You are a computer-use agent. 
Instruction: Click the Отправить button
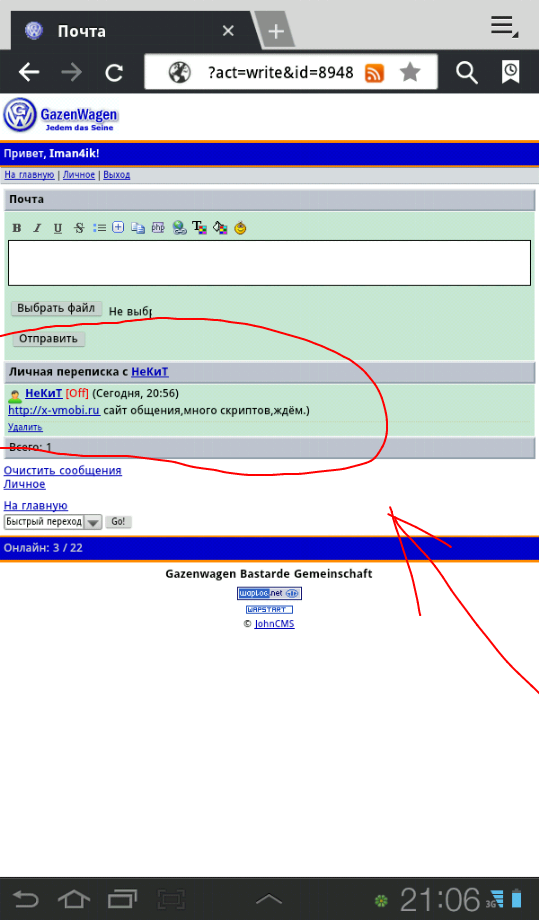[49, 339]
